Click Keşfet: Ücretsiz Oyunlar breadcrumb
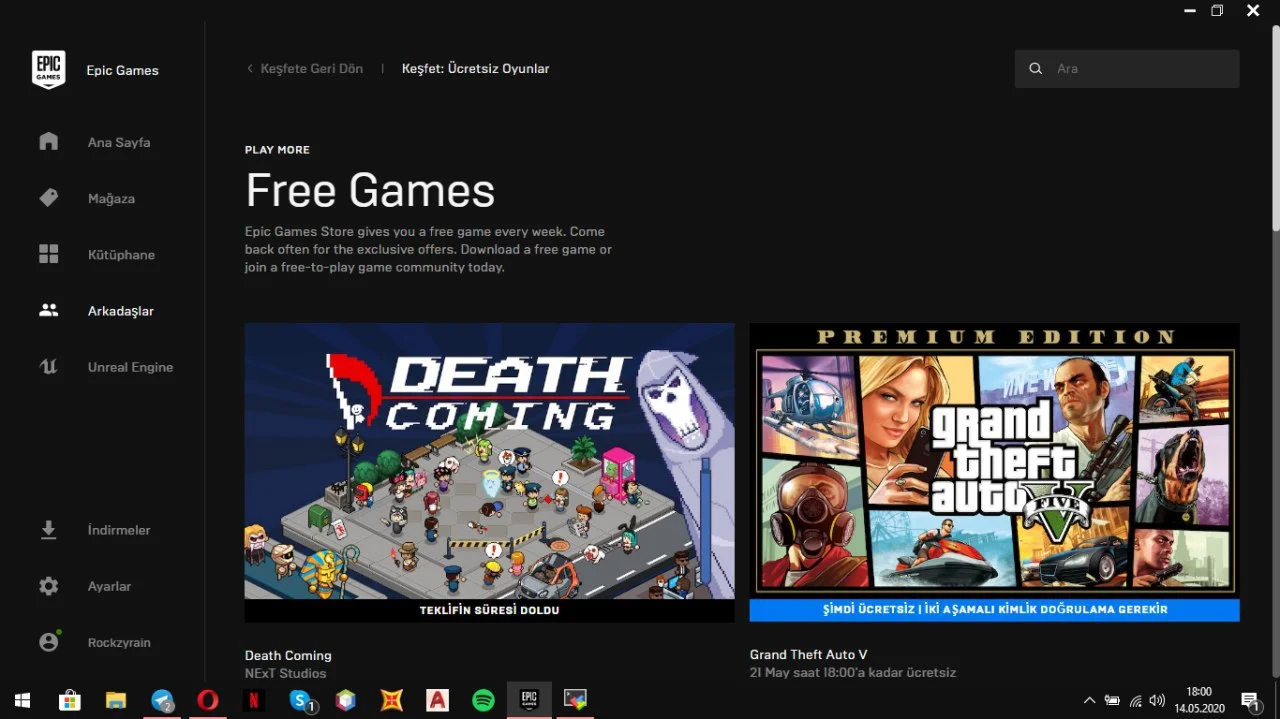Image resolution: width=1280 pixels, height=719 pixels. (475, 69)
